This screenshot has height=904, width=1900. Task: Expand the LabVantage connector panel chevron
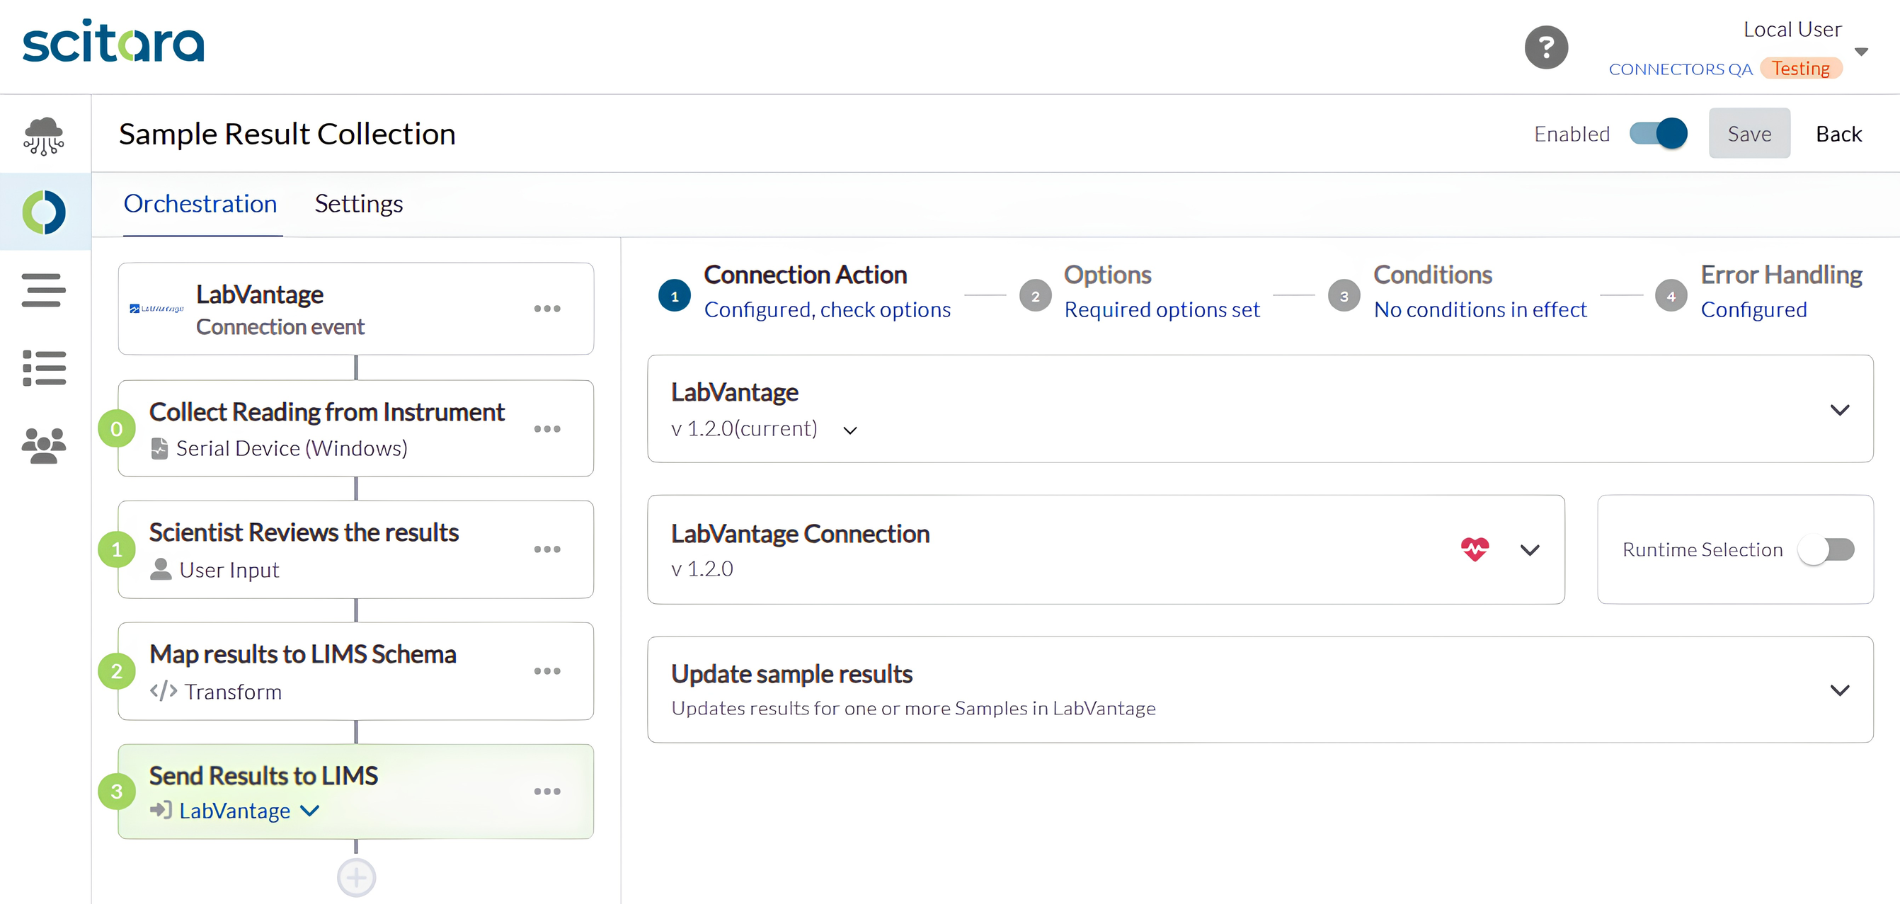point(1839,410)
